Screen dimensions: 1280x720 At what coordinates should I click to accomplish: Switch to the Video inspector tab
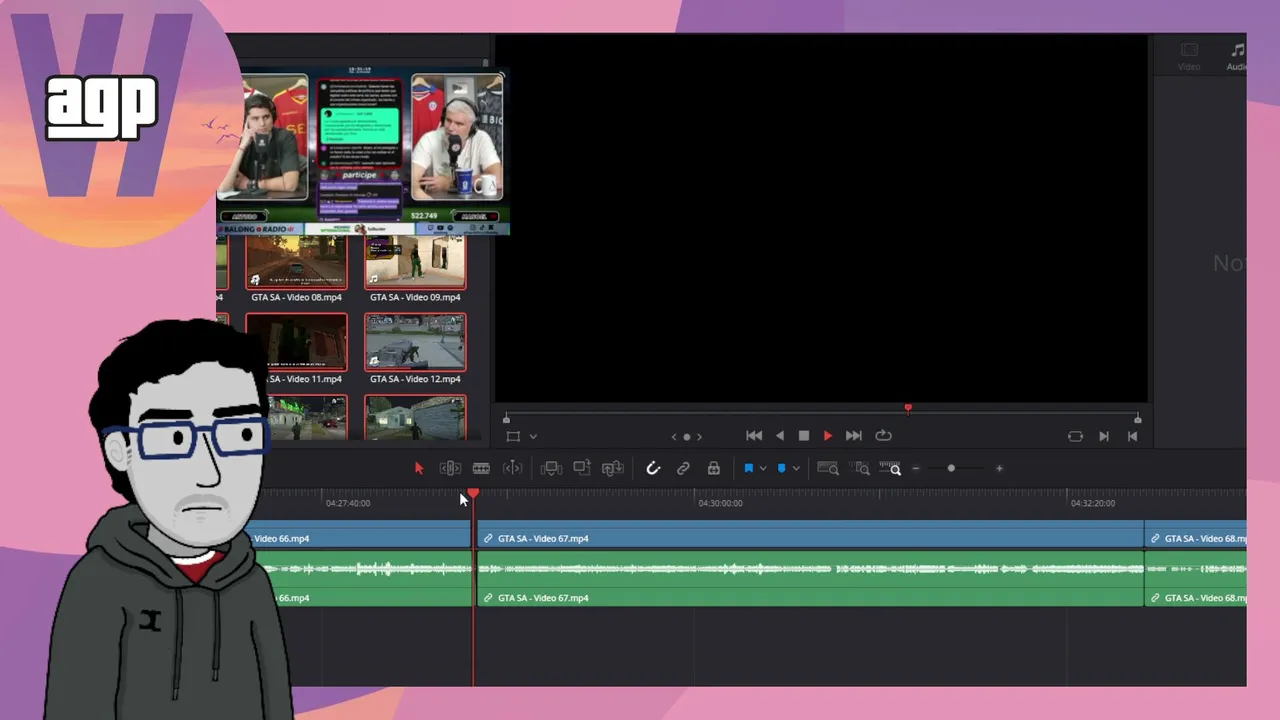click(1189, 57)
